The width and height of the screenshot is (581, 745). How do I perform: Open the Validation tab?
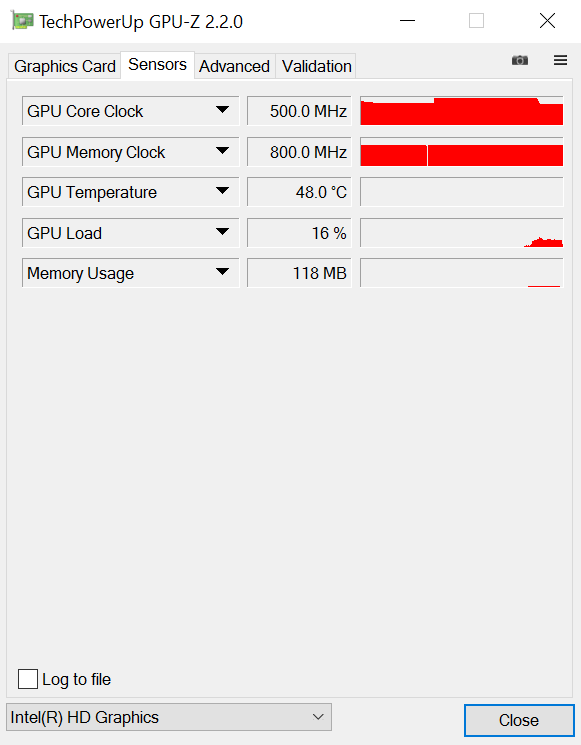316,66
